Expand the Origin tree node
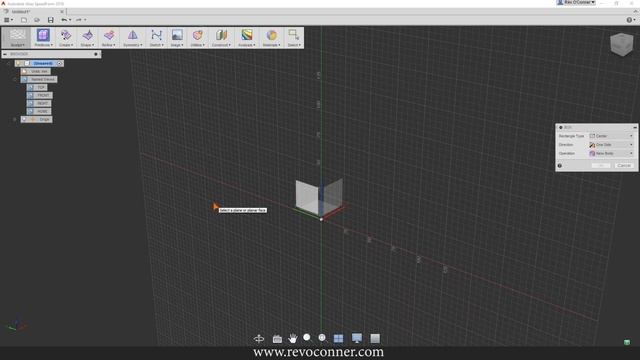This screenshot has height=360, width=640. [x=15, y=119]
